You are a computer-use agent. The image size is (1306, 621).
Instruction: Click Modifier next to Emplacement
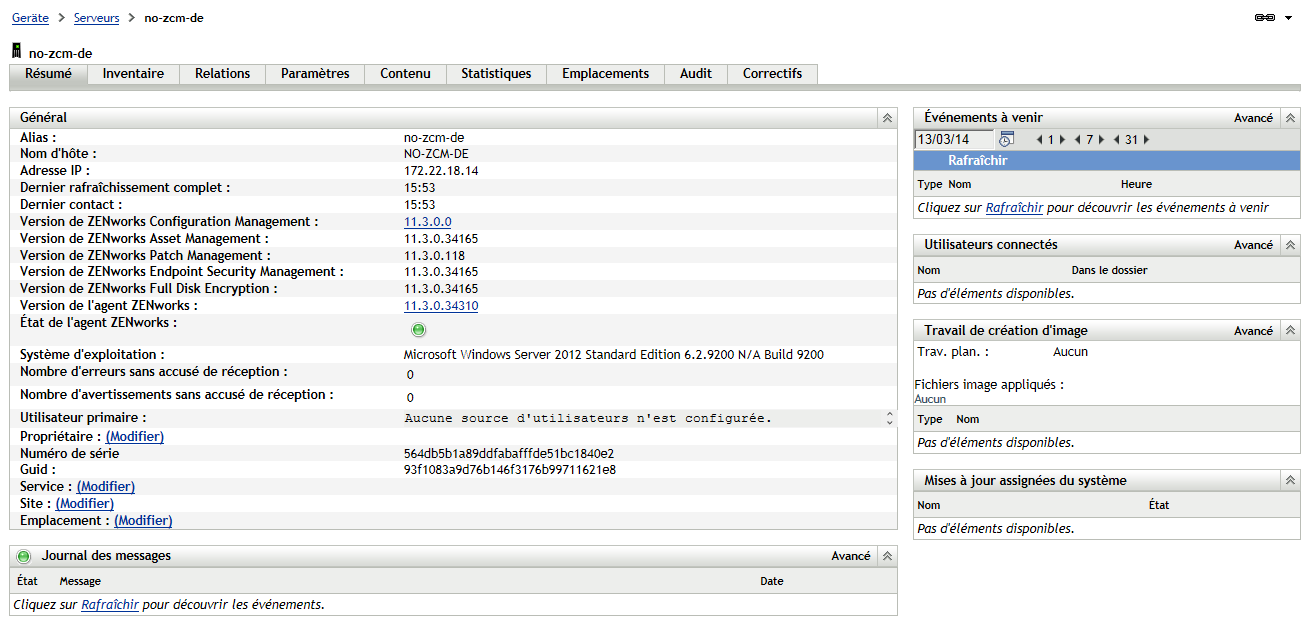pyautogui.click(x=143, y=521)
